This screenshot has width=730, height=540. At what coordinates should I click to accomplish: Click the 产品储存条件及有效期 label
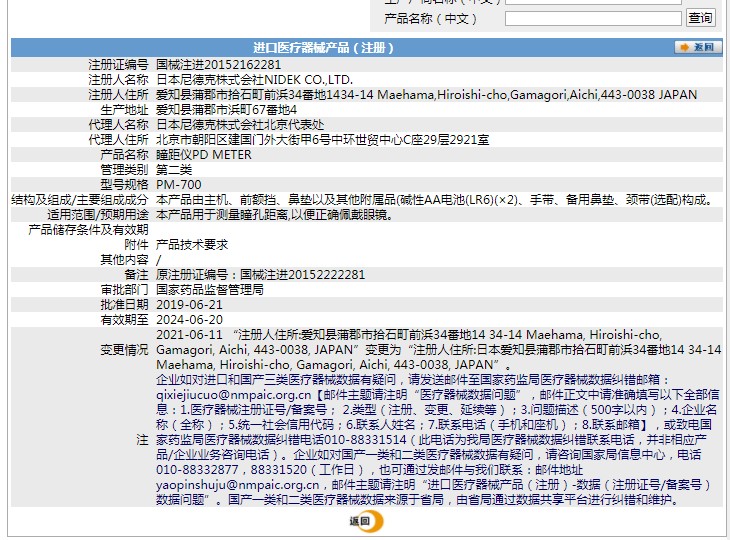88,230
